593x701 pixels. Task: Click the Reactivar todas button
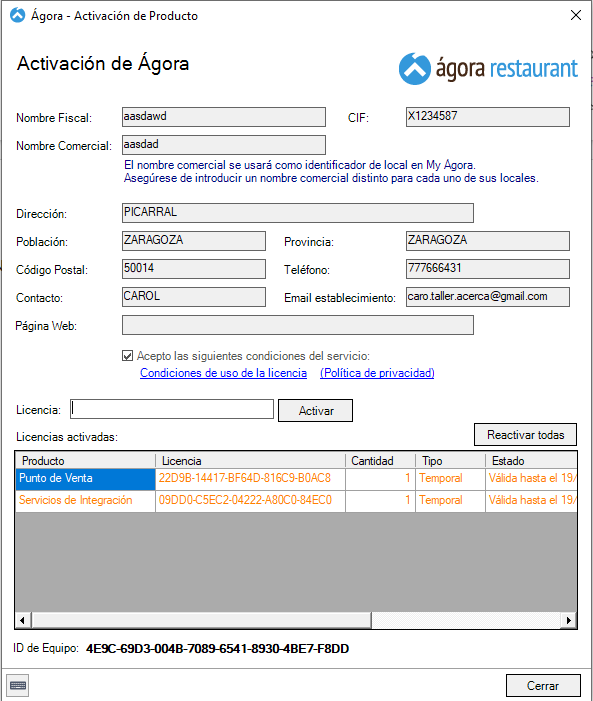(525, 435)
